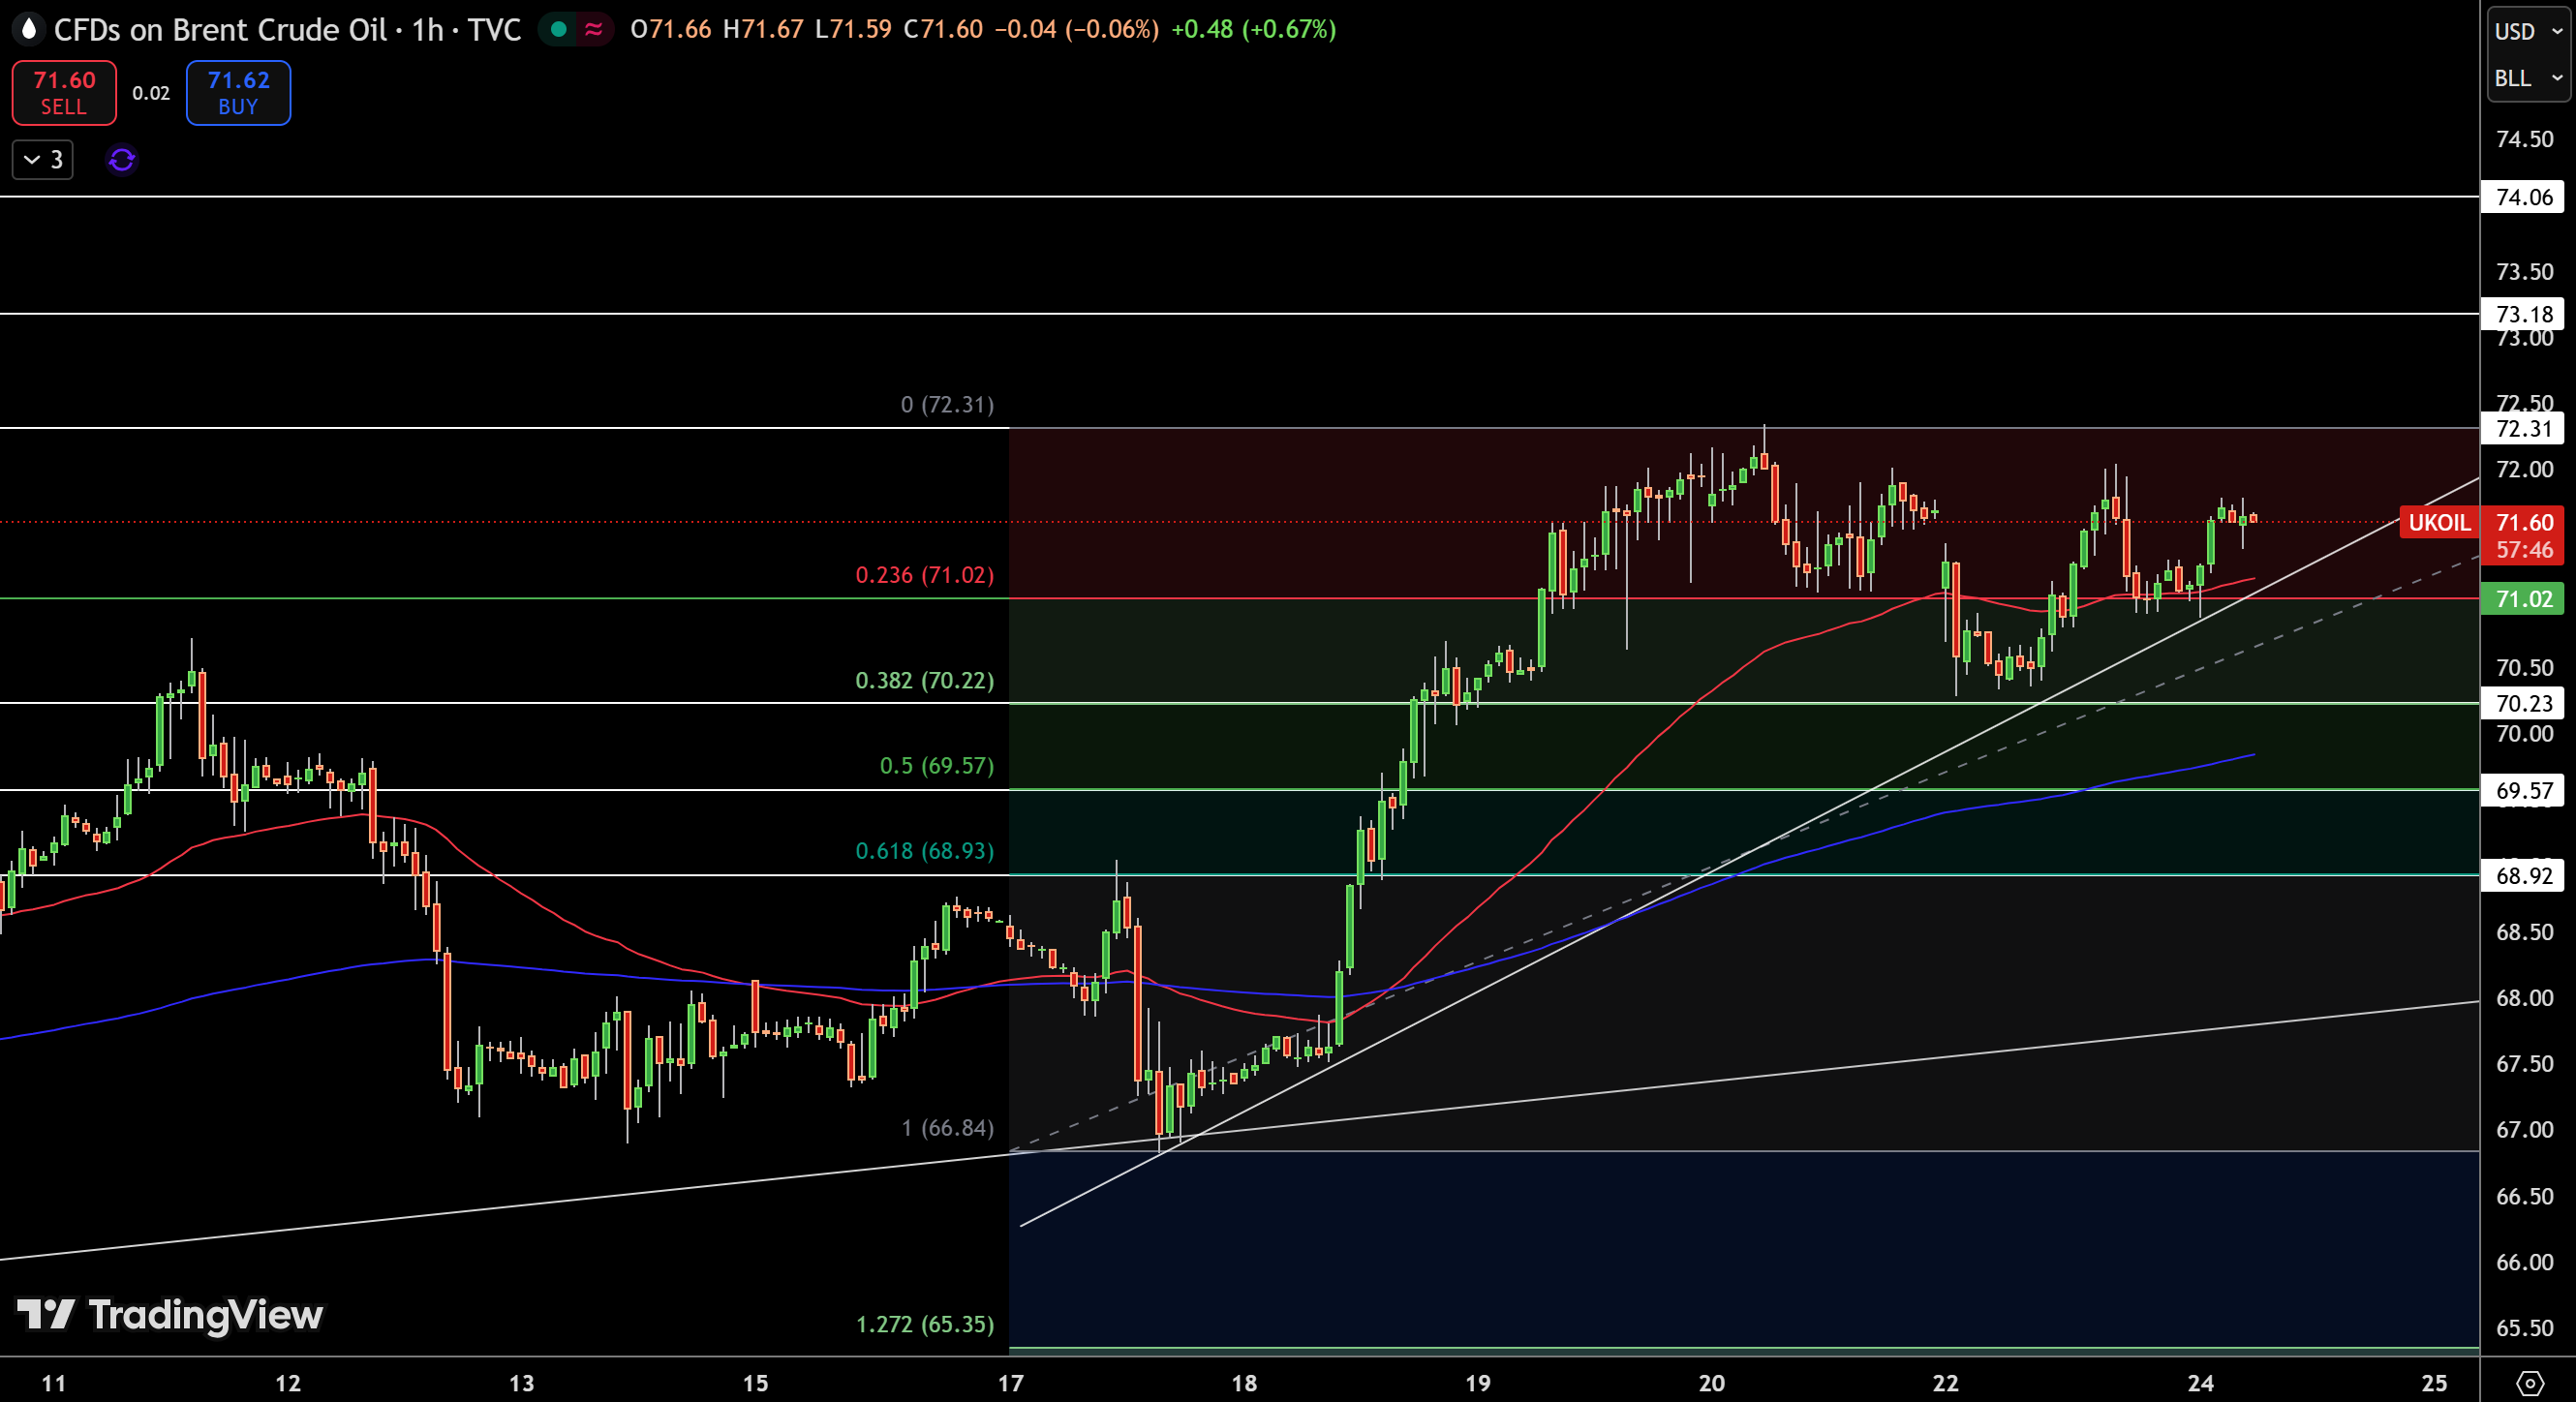Click the Fibonacci label 0.618 (68.93)
Image resolution: width=2576 pixels, height=1402 pixels.
click(x=925, y=851)
